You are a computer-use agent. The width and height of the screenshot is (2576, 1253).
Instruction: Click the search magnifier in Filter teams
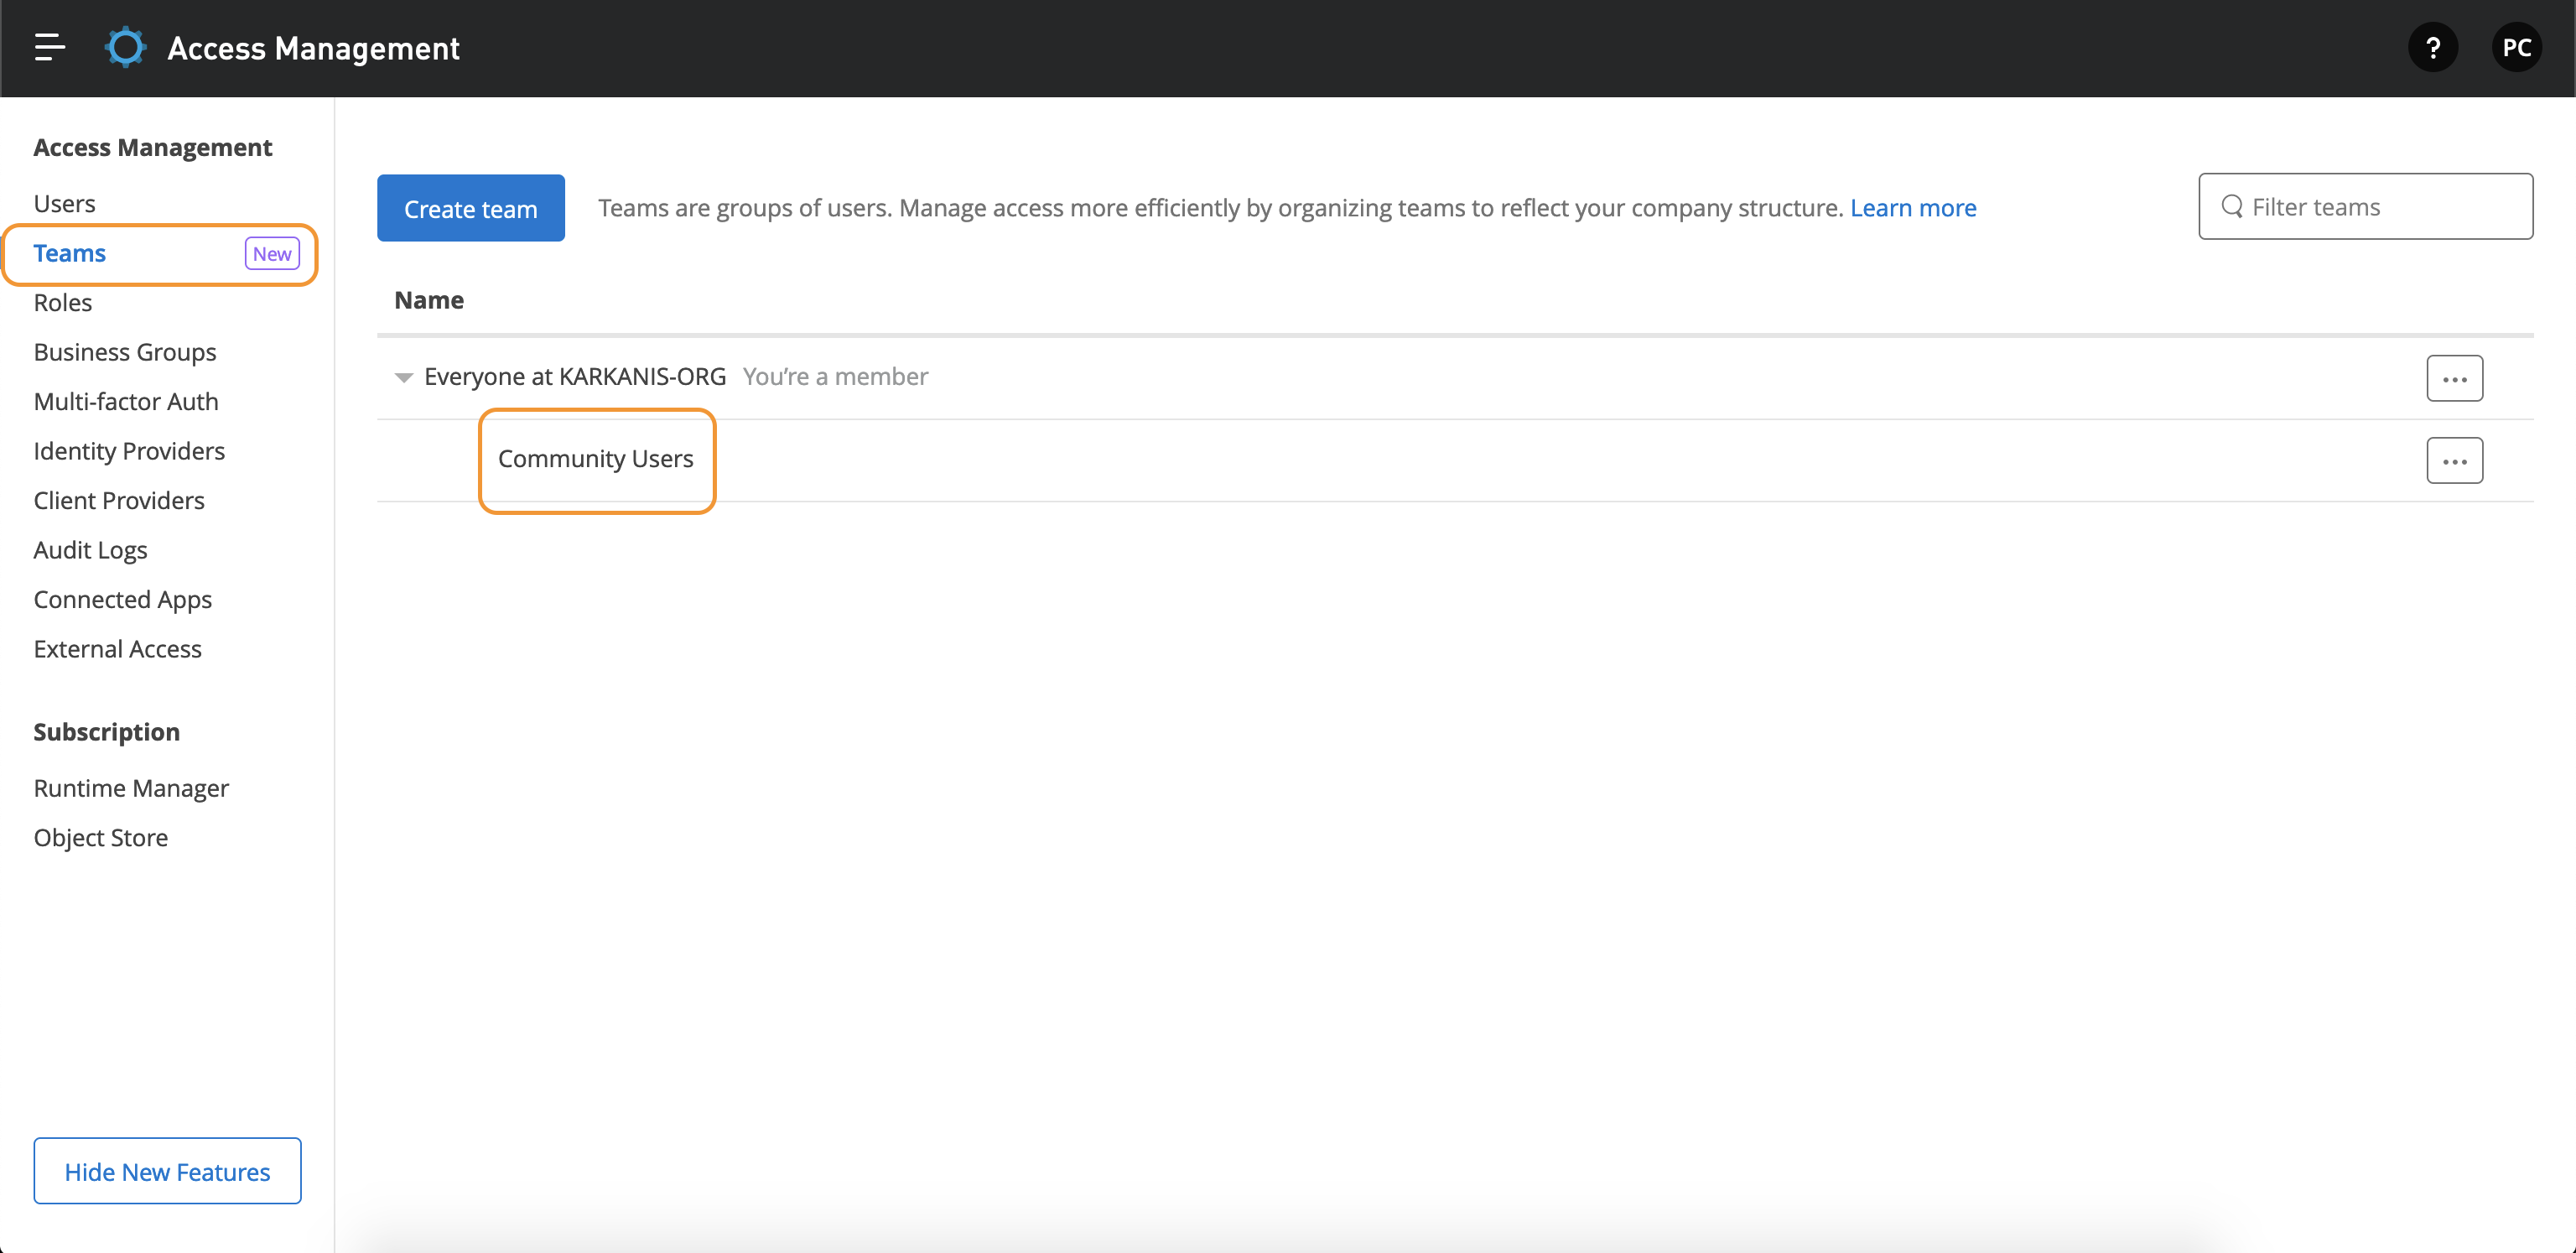[2232, 206]
